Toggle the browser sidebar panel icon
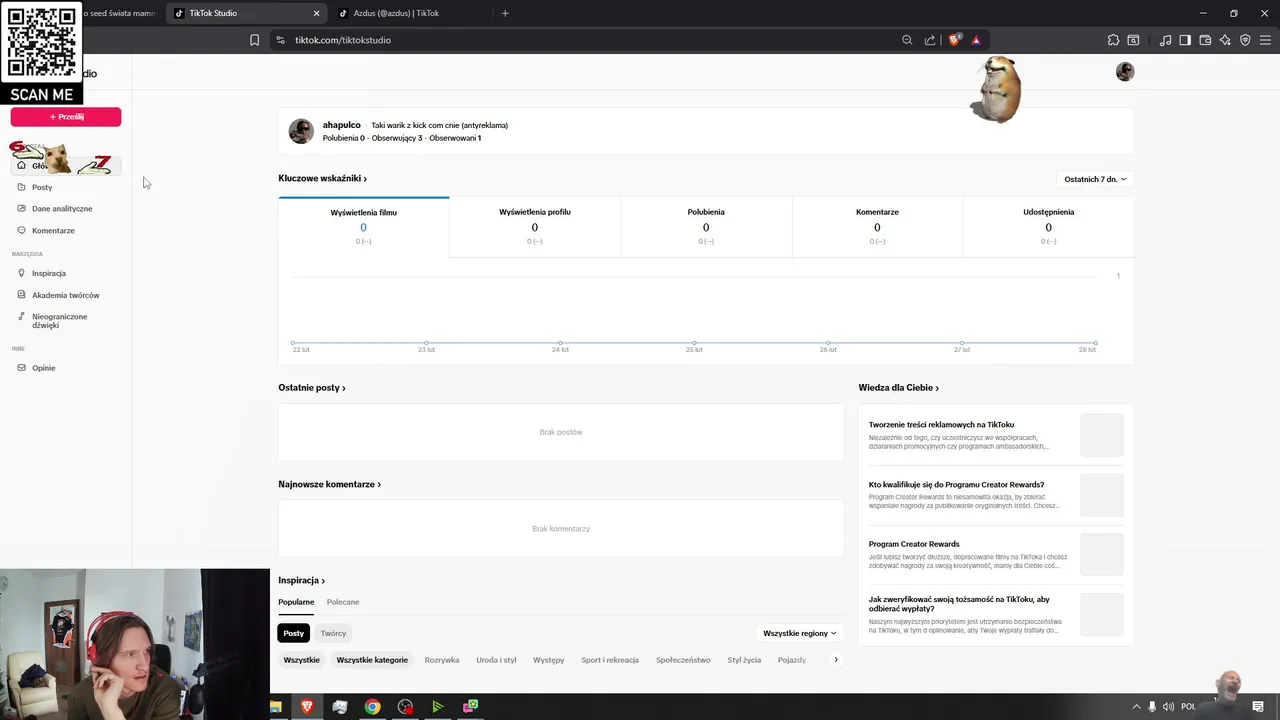 pyautogui.click(x=1185, y=40)
